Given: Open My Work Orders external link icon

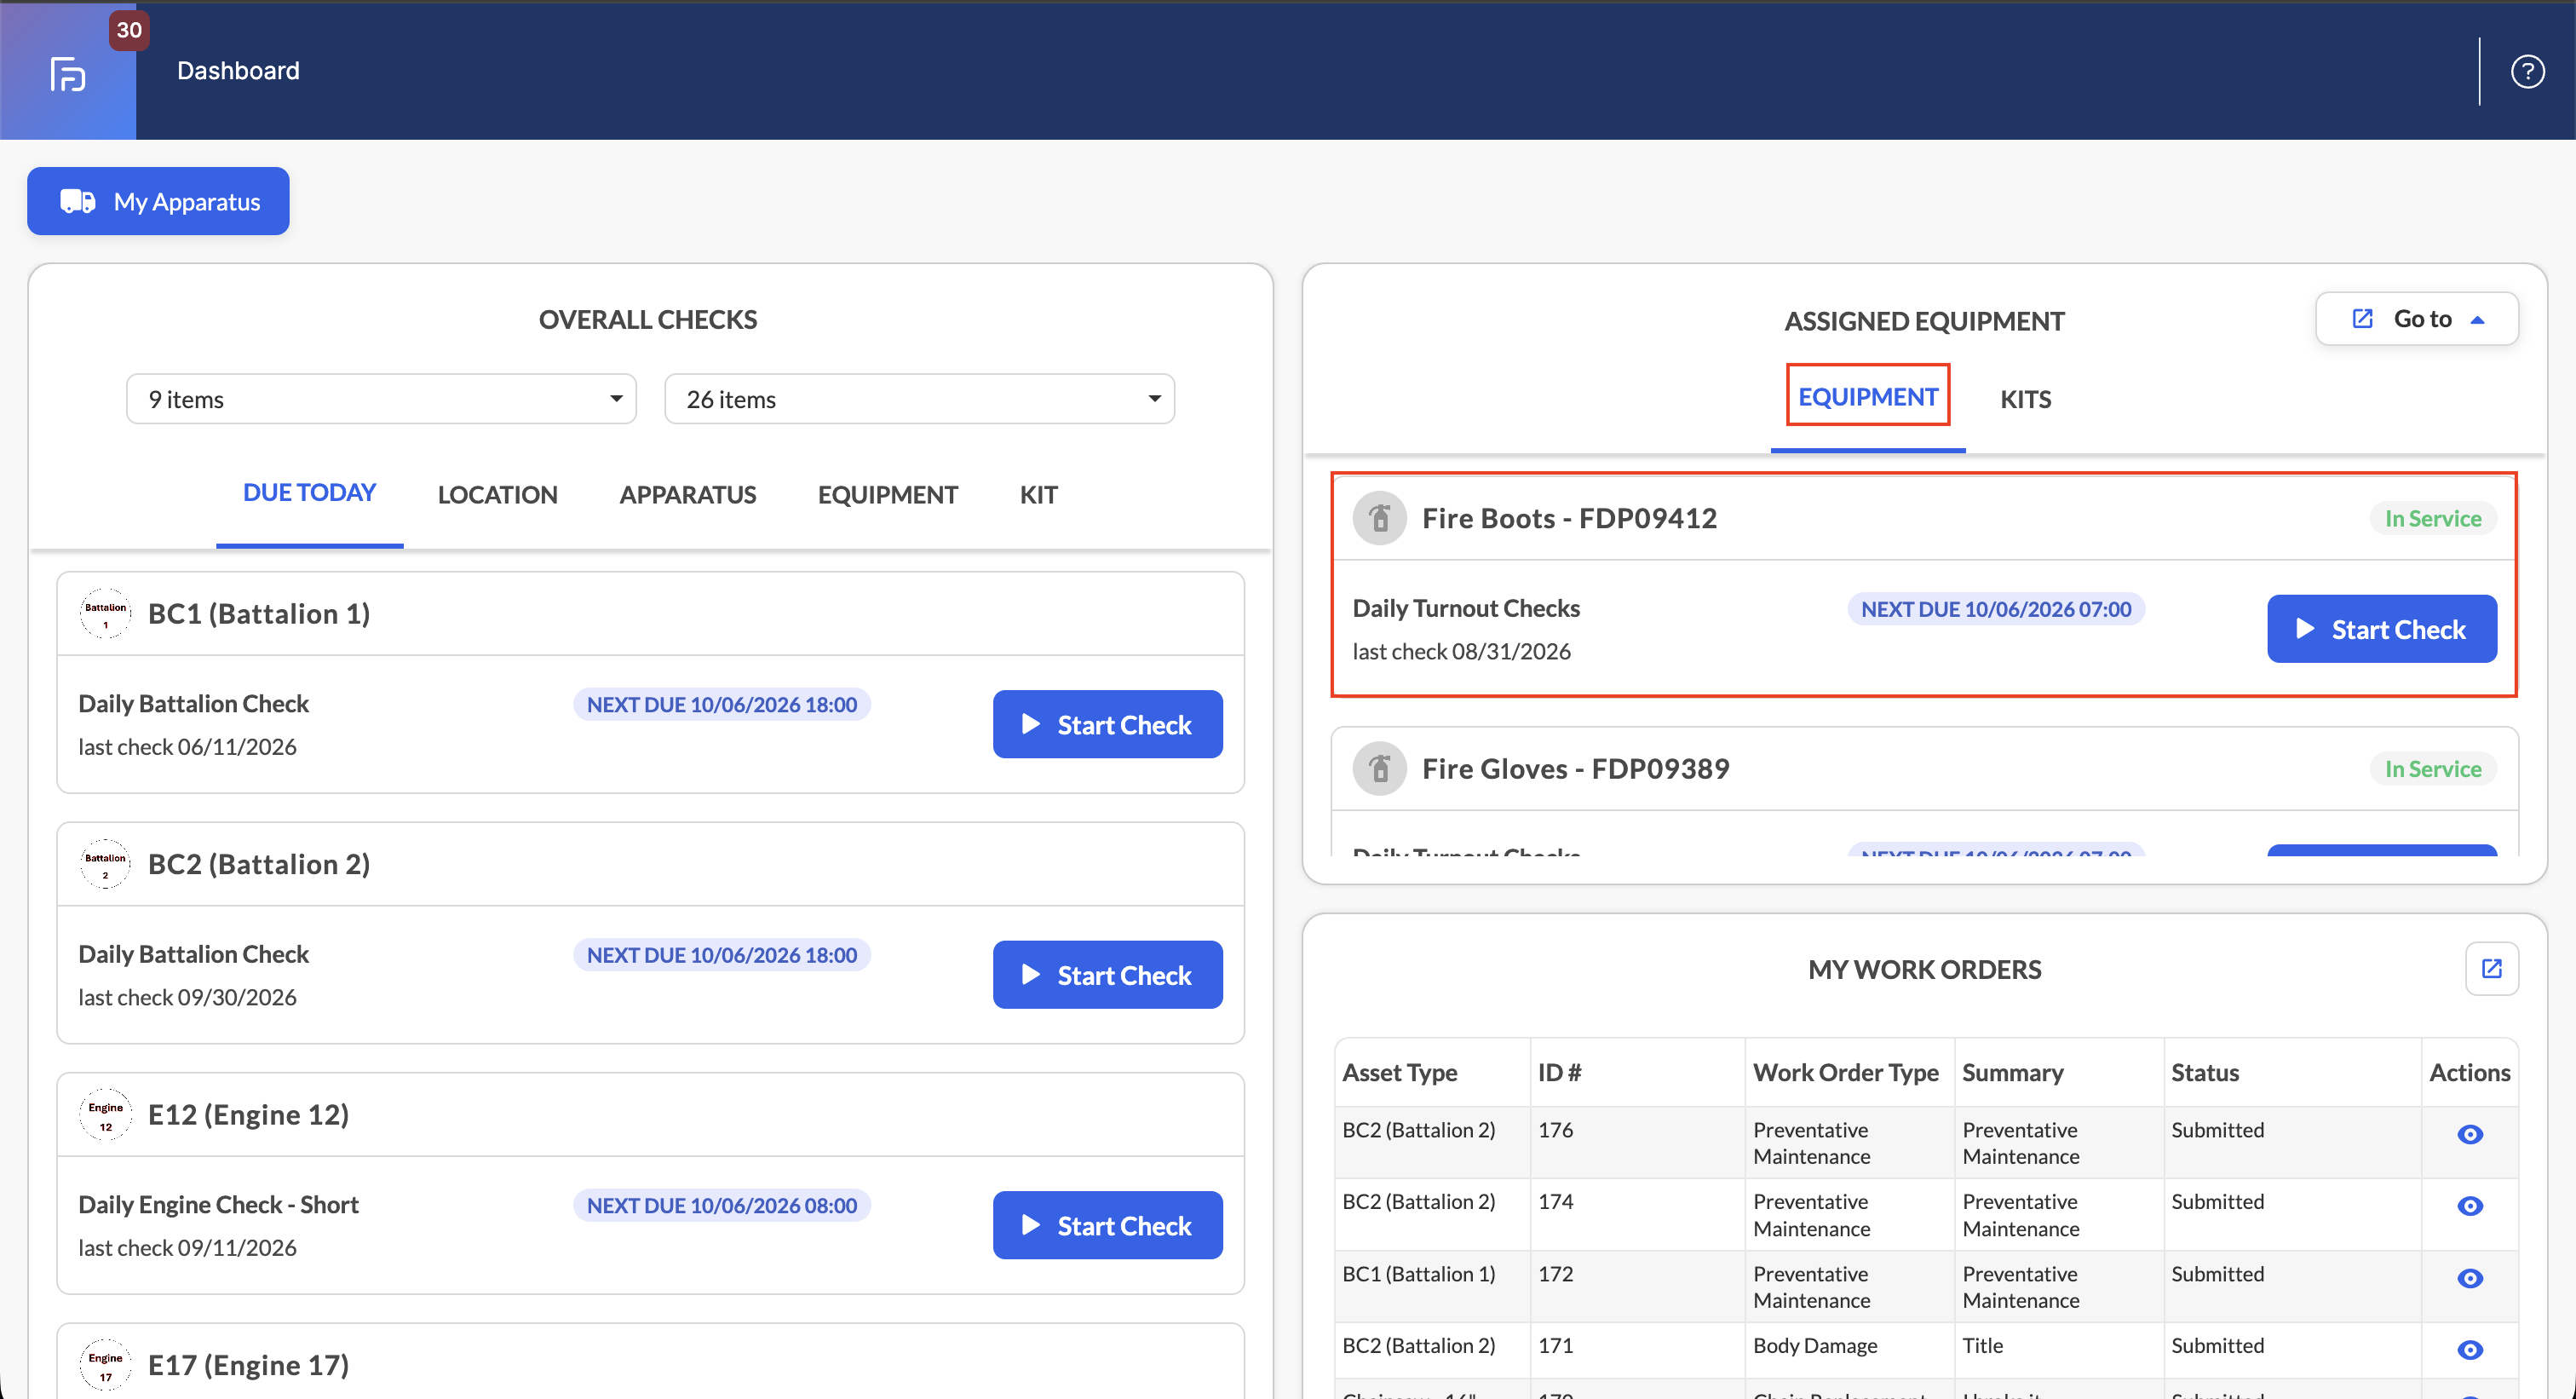Looking at the screenshot, I should pyautogui.click(x=2491, y=969).
